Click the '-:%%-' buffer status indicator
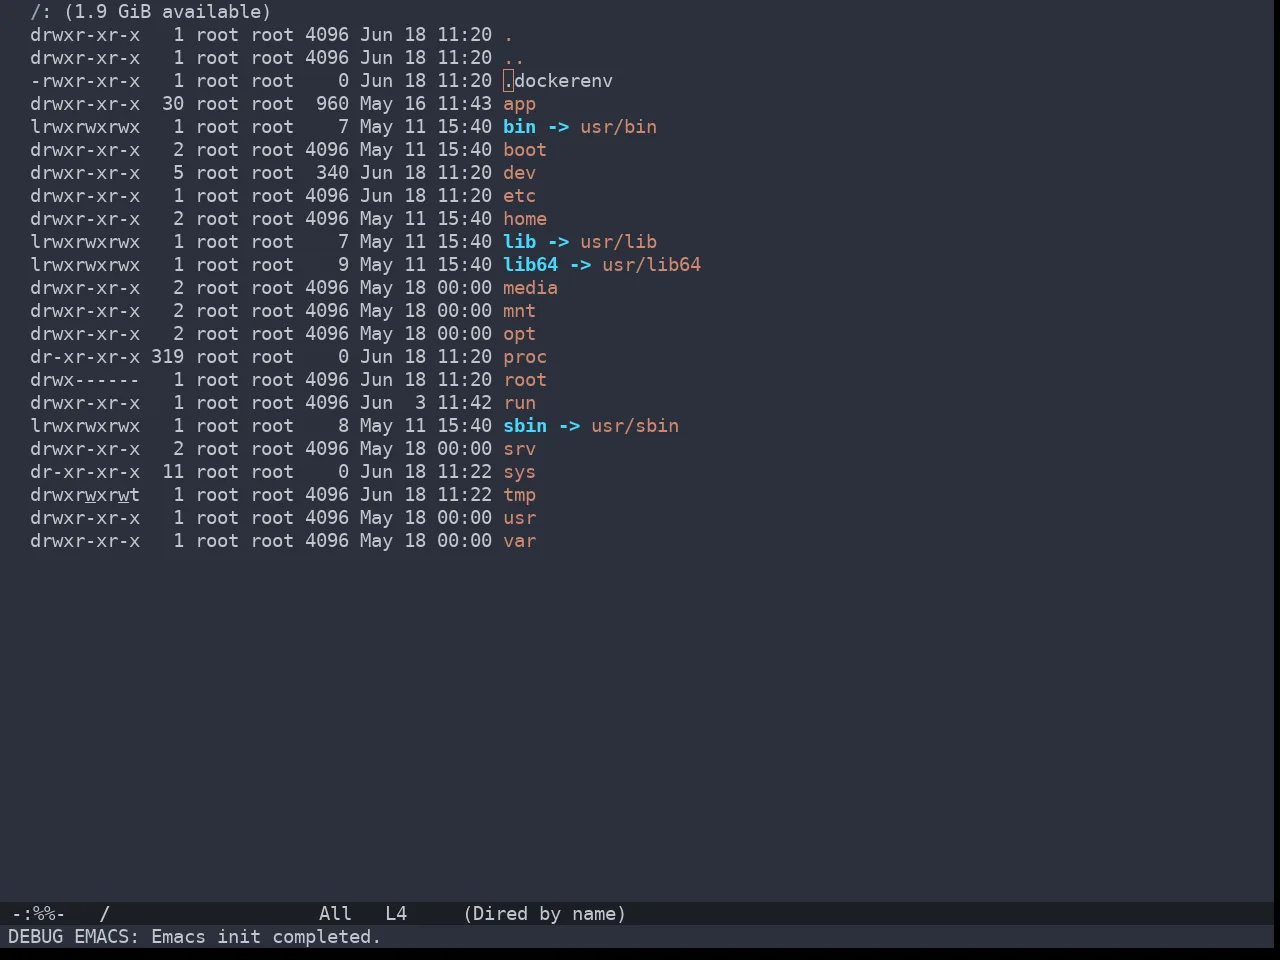The width and height of the screenshot is (1280, 960). pos(38,914)
